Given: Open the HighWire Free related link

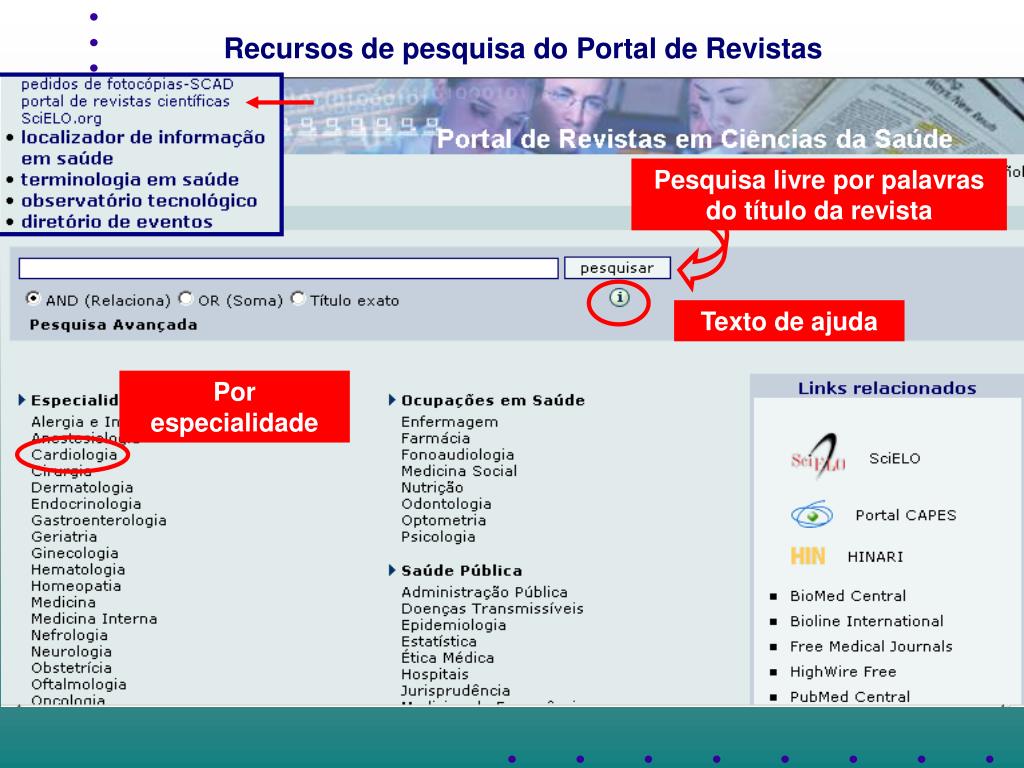Looking at the screenshot, I should point(843,671).
